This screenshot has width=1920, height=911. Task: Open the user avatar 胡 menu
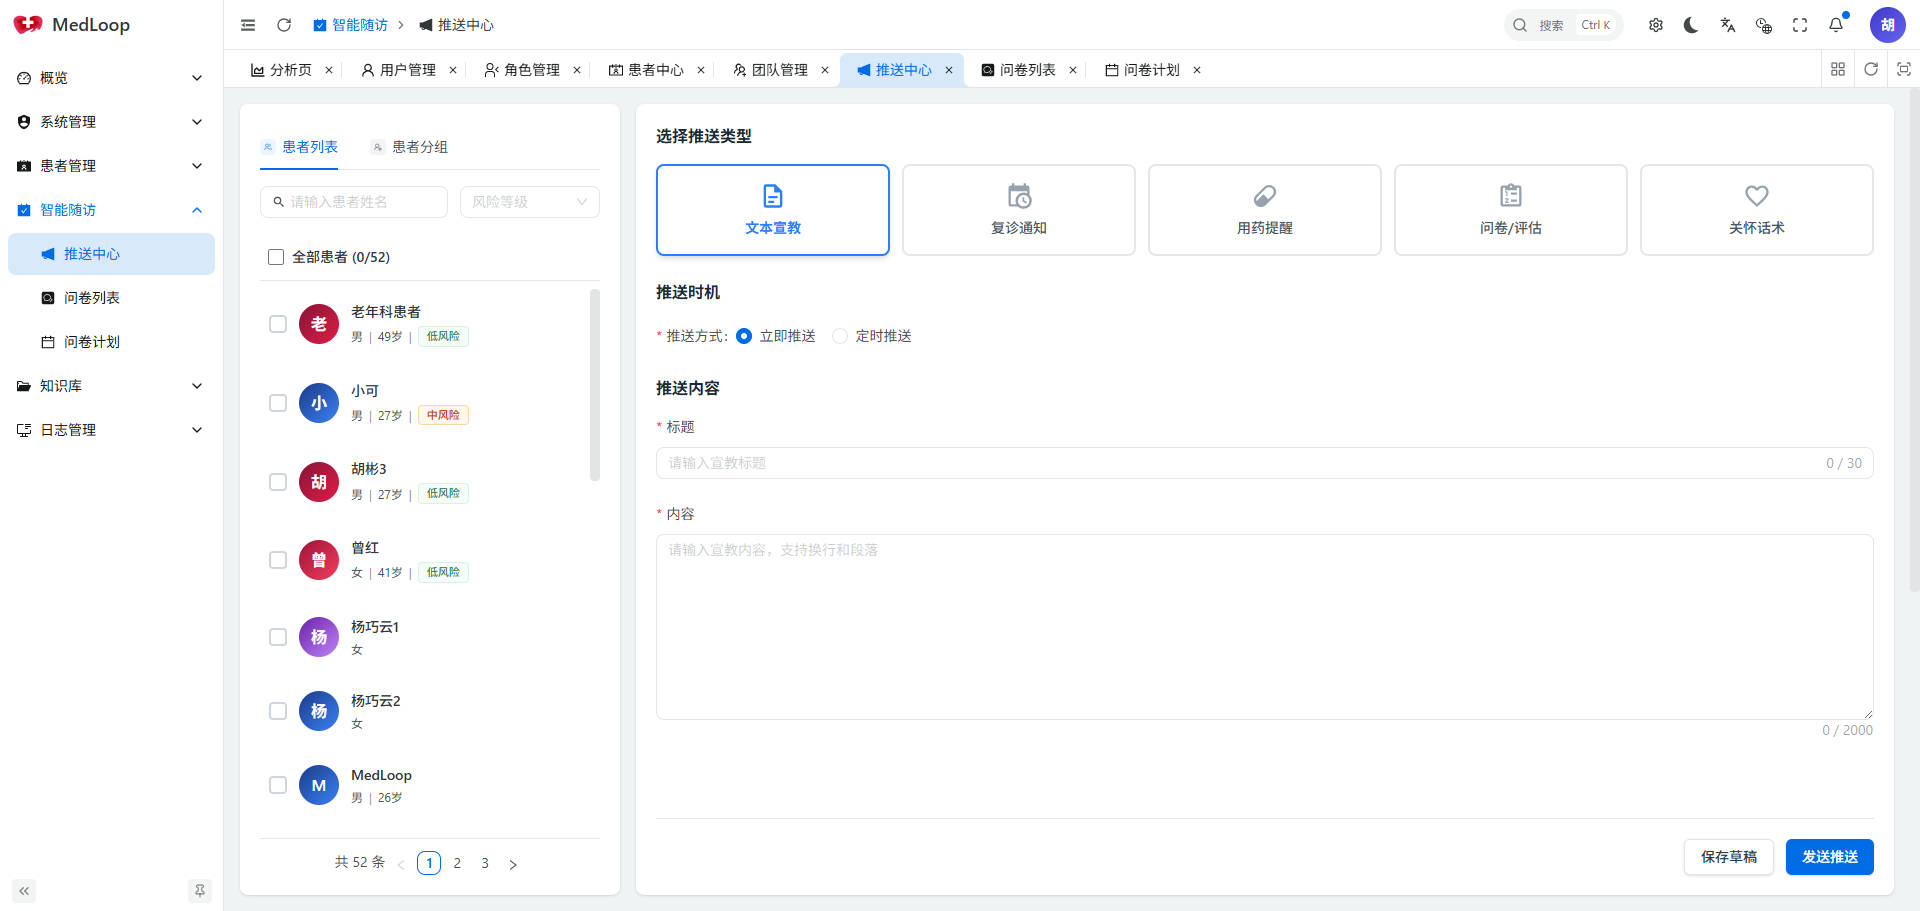pyautogui.click(x=1888, y=25)
